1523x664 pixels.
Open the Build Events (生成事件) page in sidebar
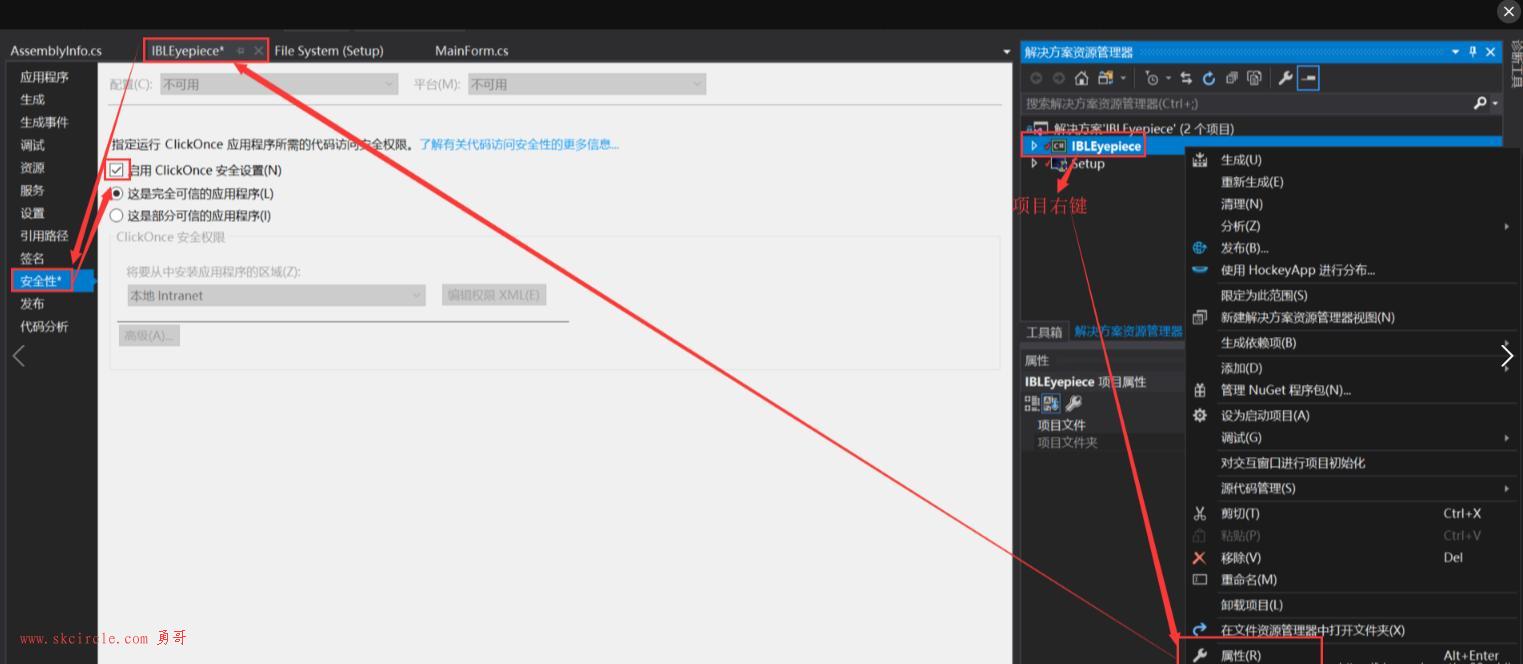[x=44, y=122]
